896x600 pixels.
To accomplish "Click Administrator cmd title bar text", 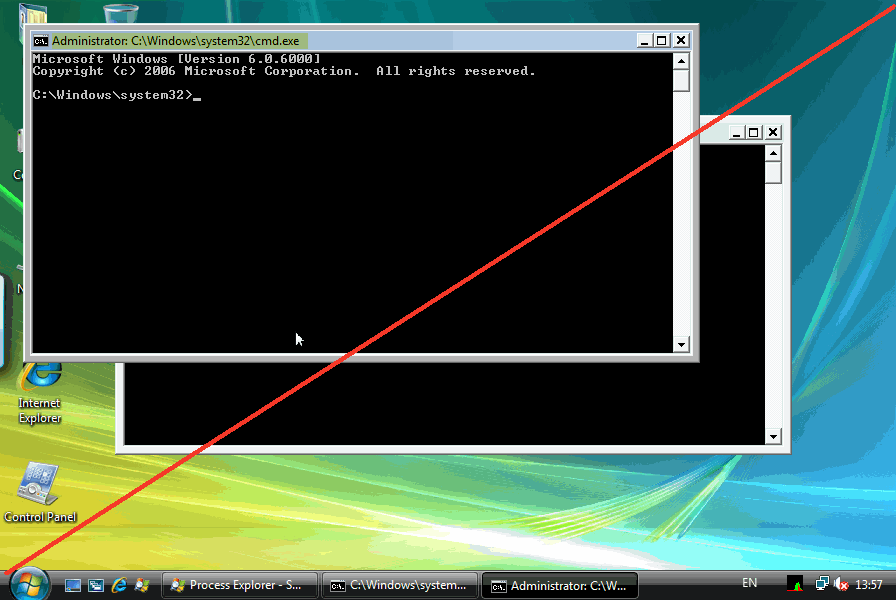I will click(x=175, y=41).
